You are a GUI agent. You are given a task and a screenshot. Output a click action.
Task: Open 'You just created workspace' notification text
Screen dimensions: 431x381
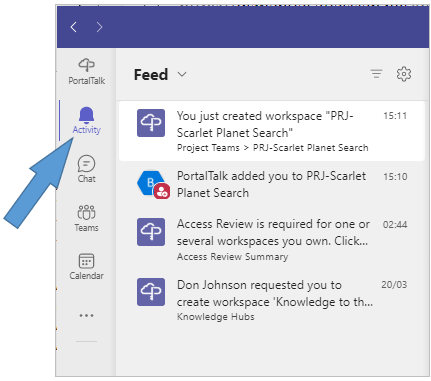pos(265,124)
